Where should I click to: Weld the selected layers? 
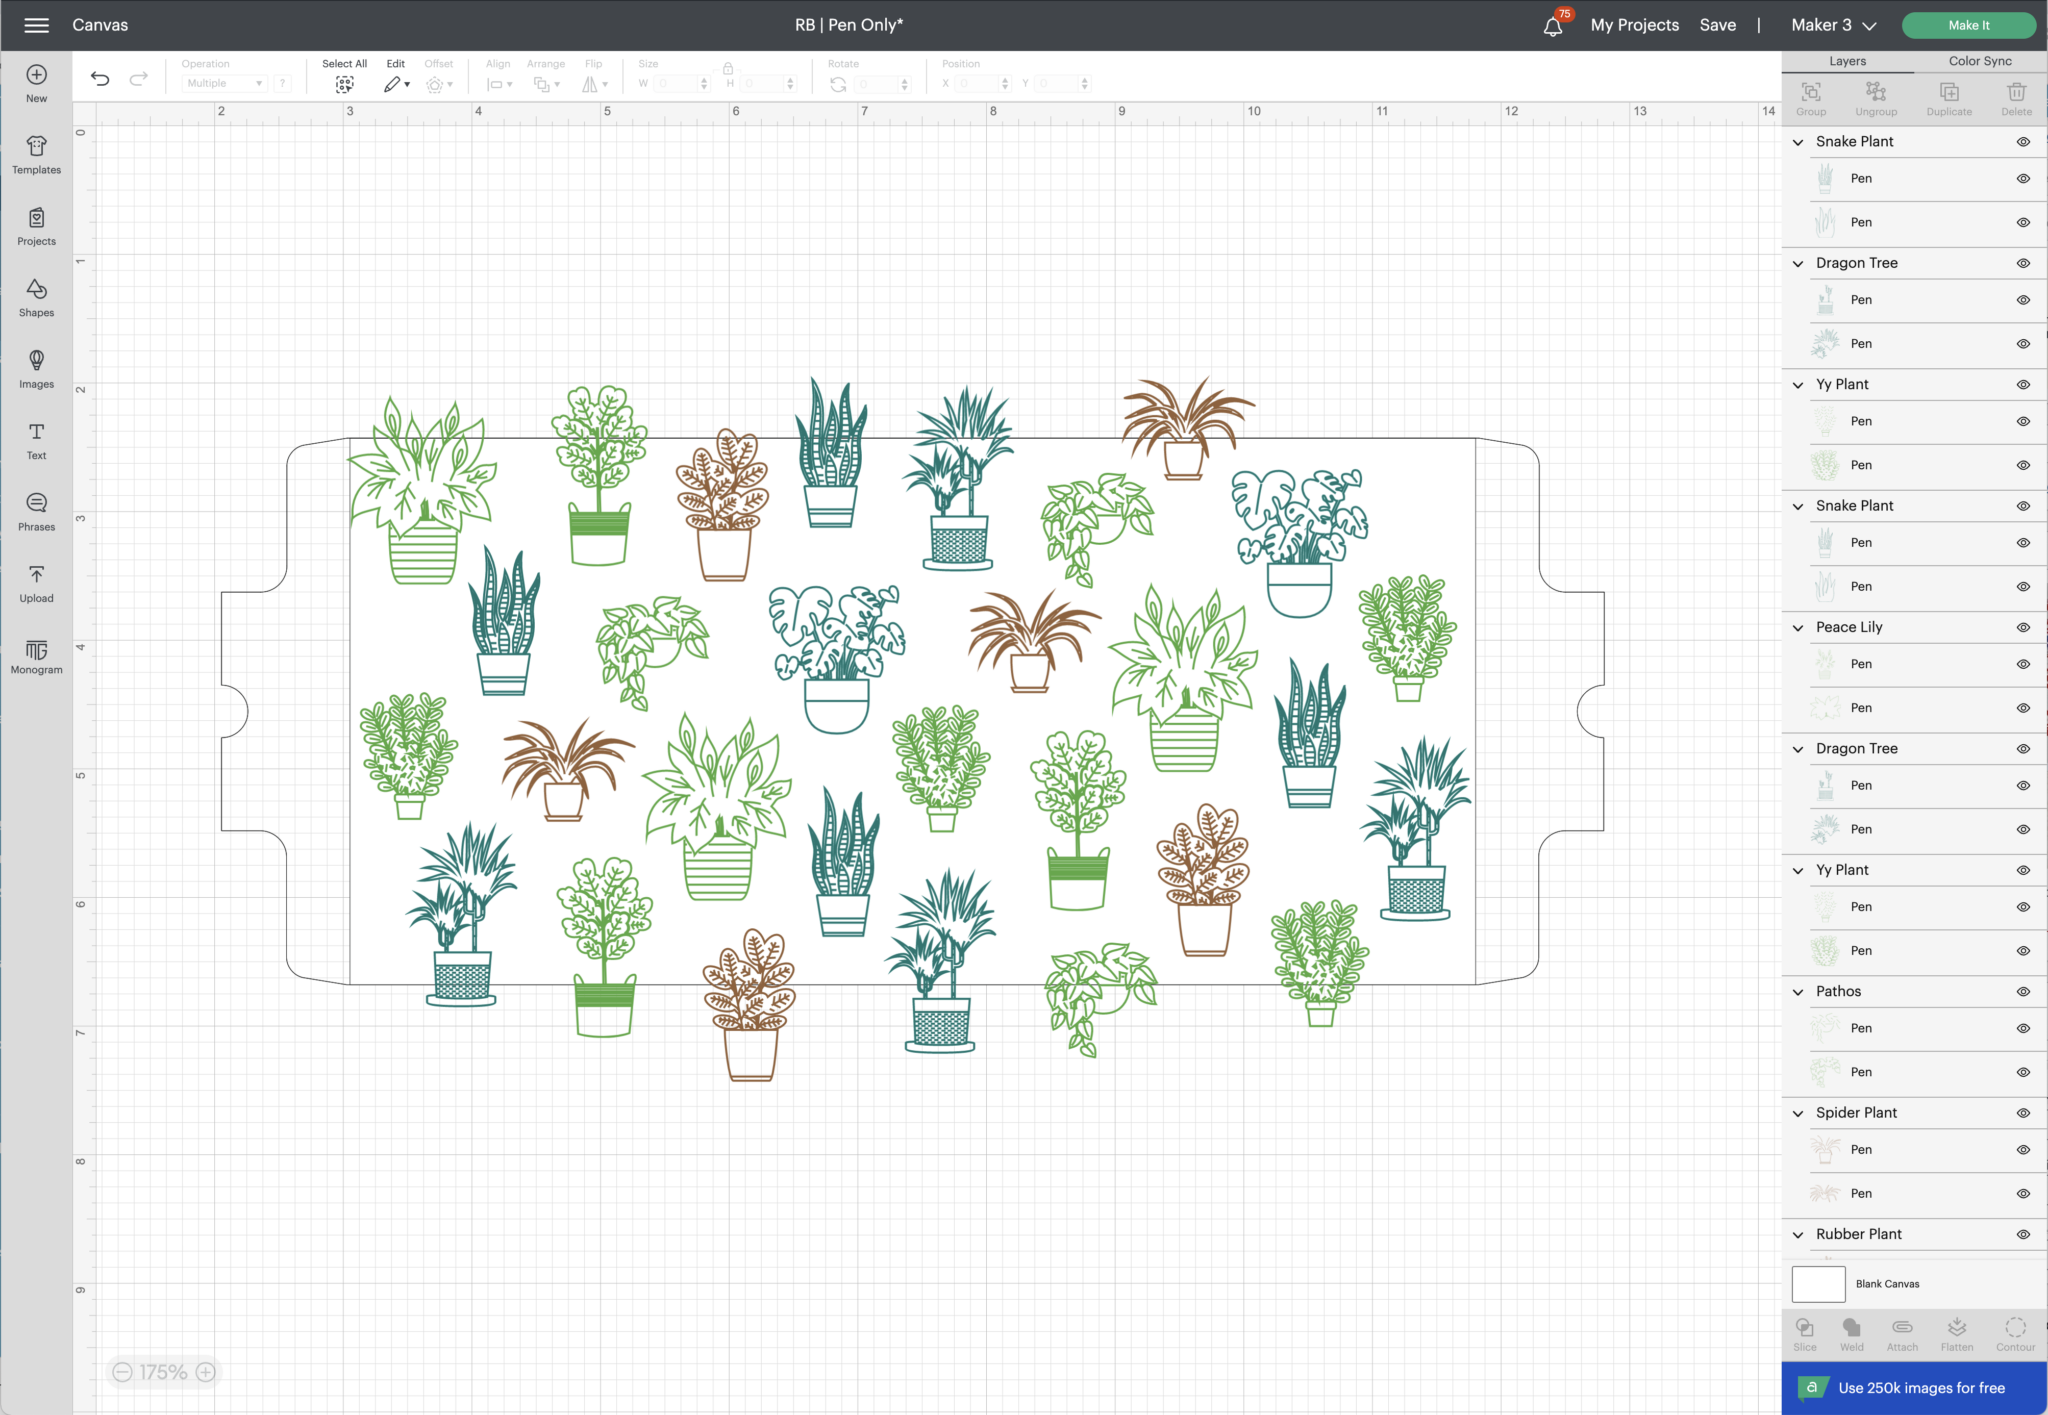point(1852,1333)
